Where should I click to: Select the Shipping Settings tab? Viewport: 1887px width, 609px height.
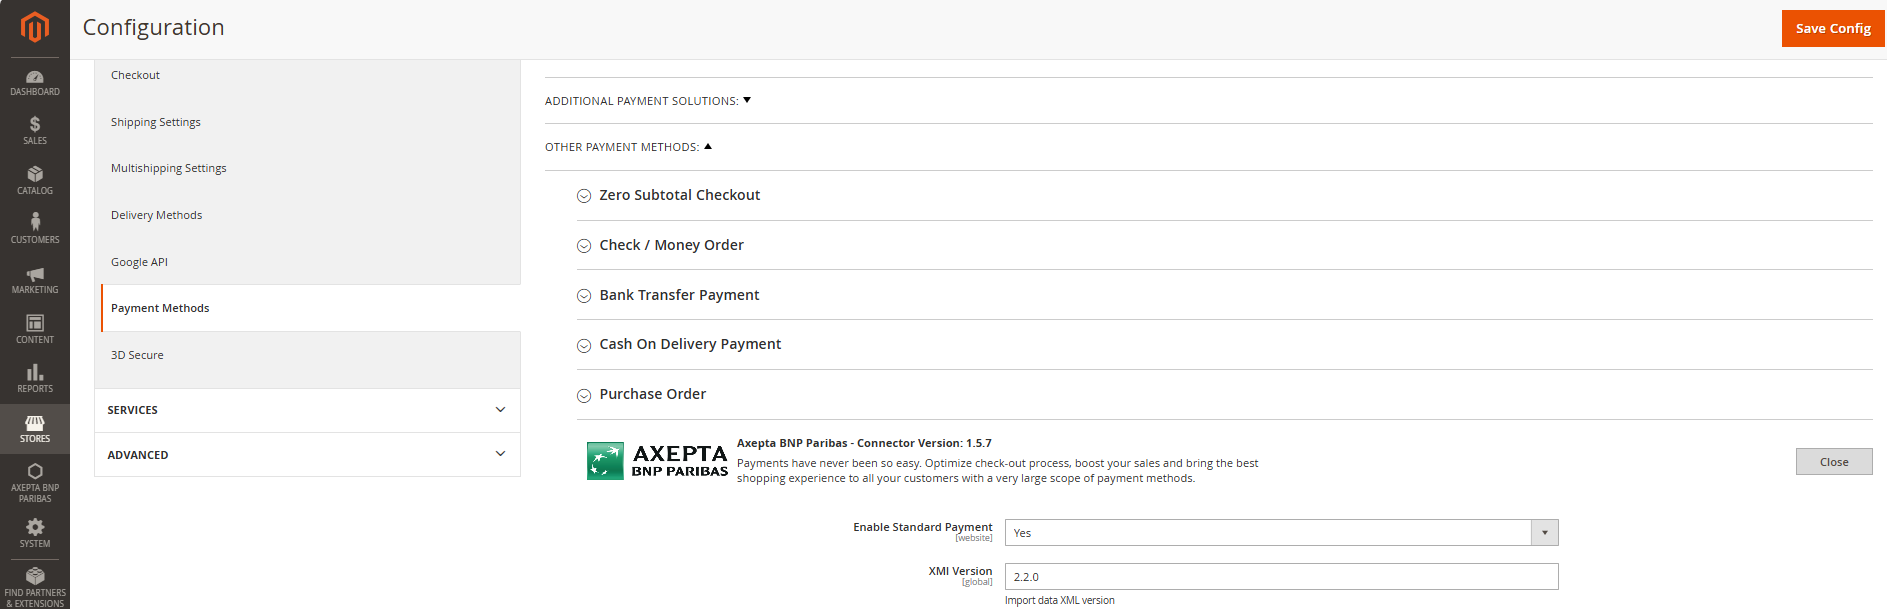pyautogui.click(x=156, y=122)
